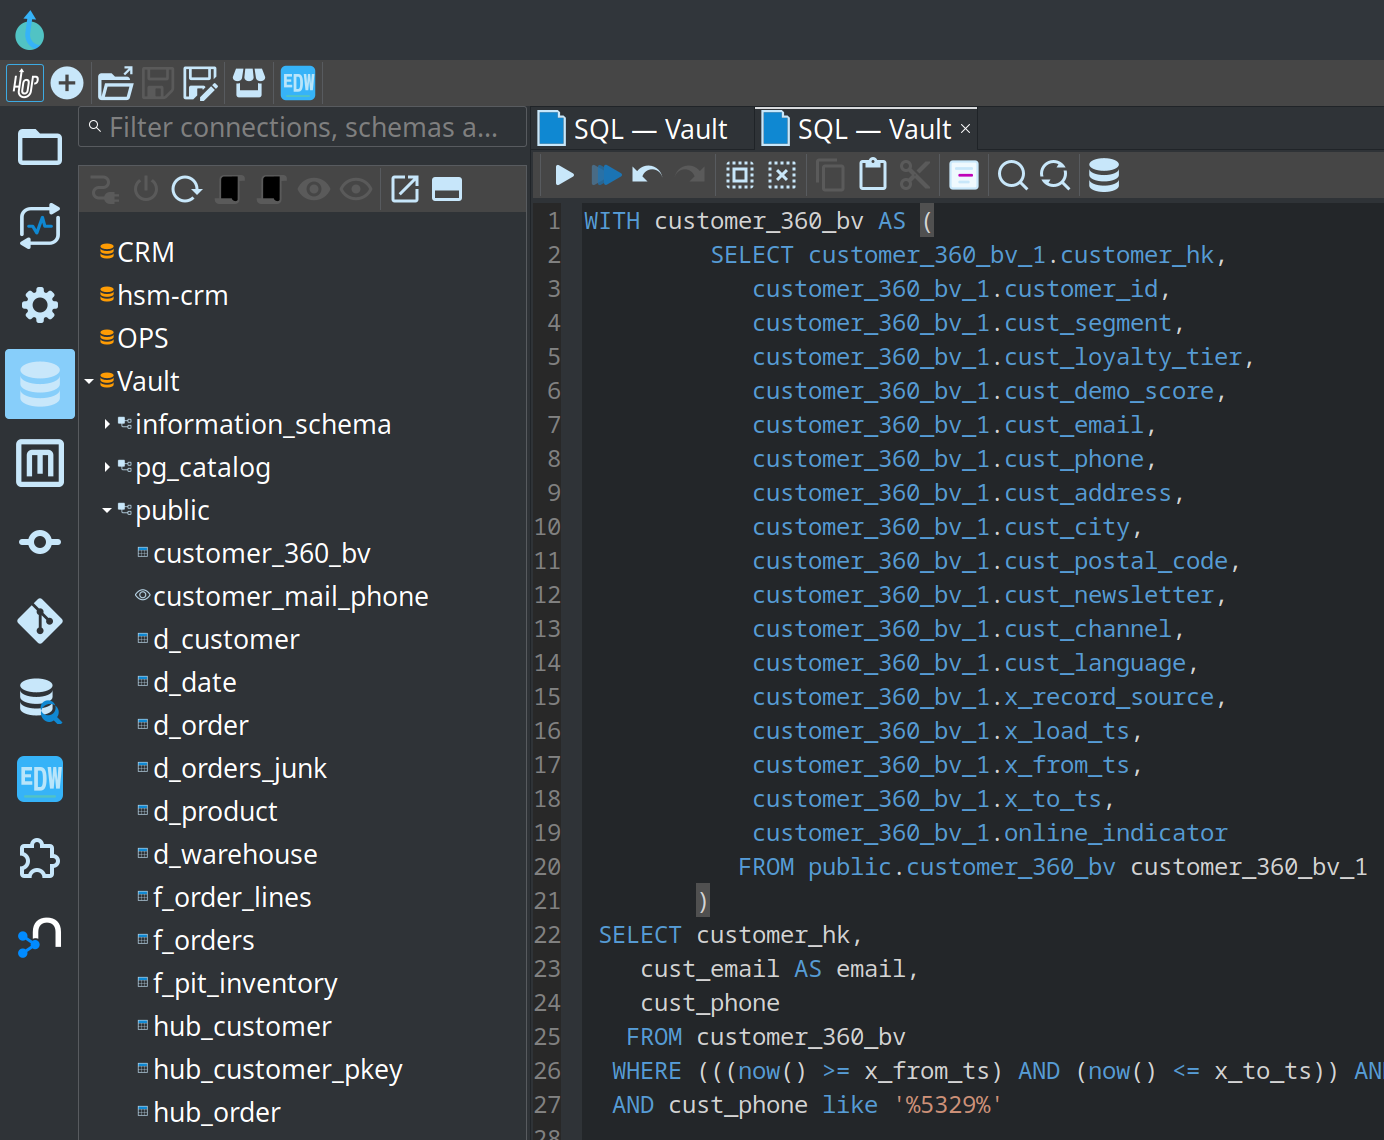Click the Unselect All dashed-X icon
This screenshot has width=1384, height=1140.
(x=782, y=176)
